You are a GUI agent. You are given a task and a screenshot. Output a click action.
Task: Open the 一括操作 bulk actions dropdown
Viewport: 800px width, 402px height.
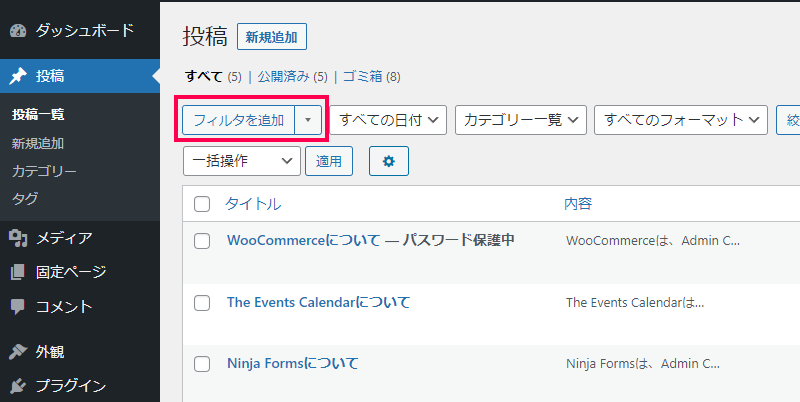pyautogui.click(x=242, y=161)
